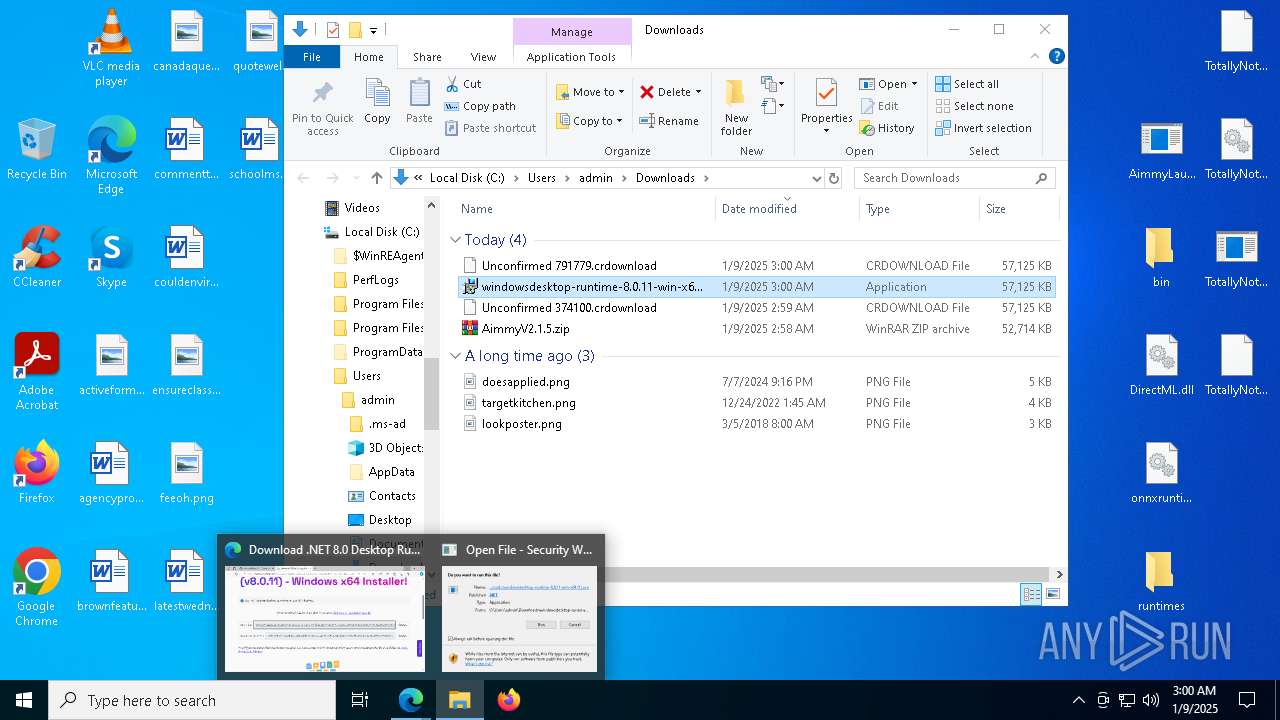Select DirectML.dll file on desktop
The height and width of the screenshot is (720, 1280).
click(1161, 365)
